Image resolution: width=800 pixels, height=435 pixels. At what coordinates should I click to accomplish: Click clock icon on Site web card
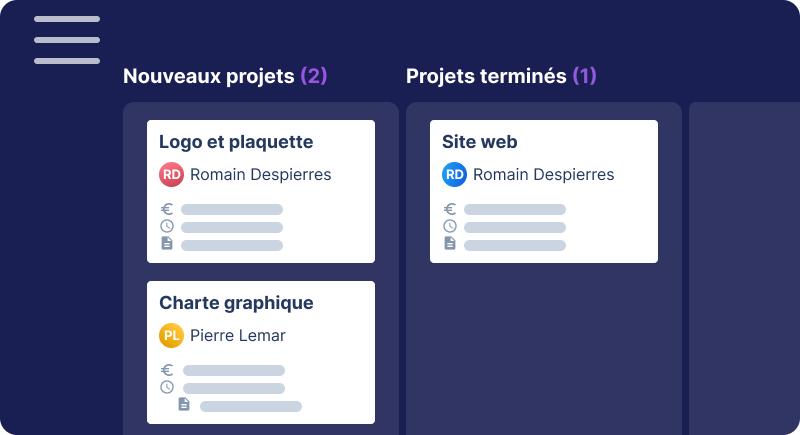(450, 226)
